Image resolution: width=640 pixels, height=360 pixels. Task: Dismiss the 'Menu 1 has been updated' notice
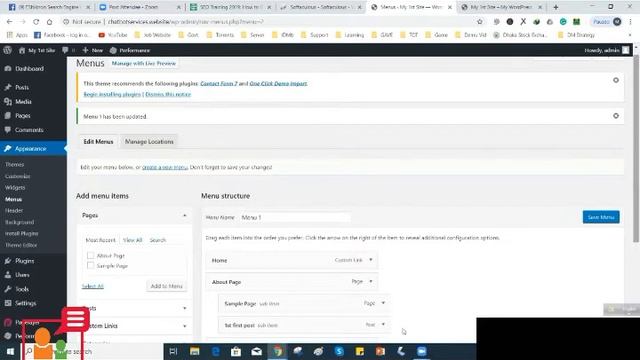616,116
